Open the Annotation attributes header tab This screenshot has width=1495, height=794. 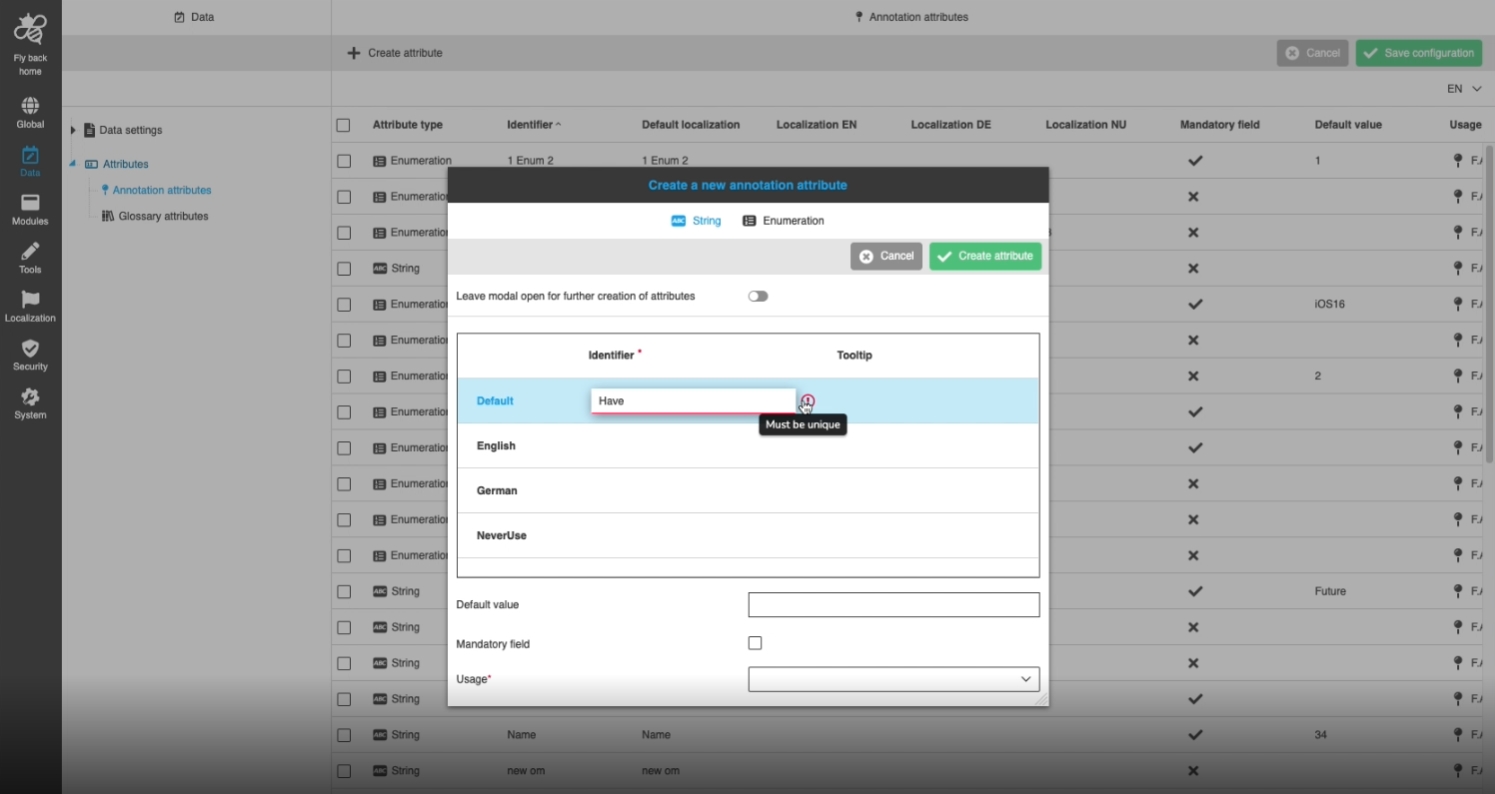click(912, 17)
